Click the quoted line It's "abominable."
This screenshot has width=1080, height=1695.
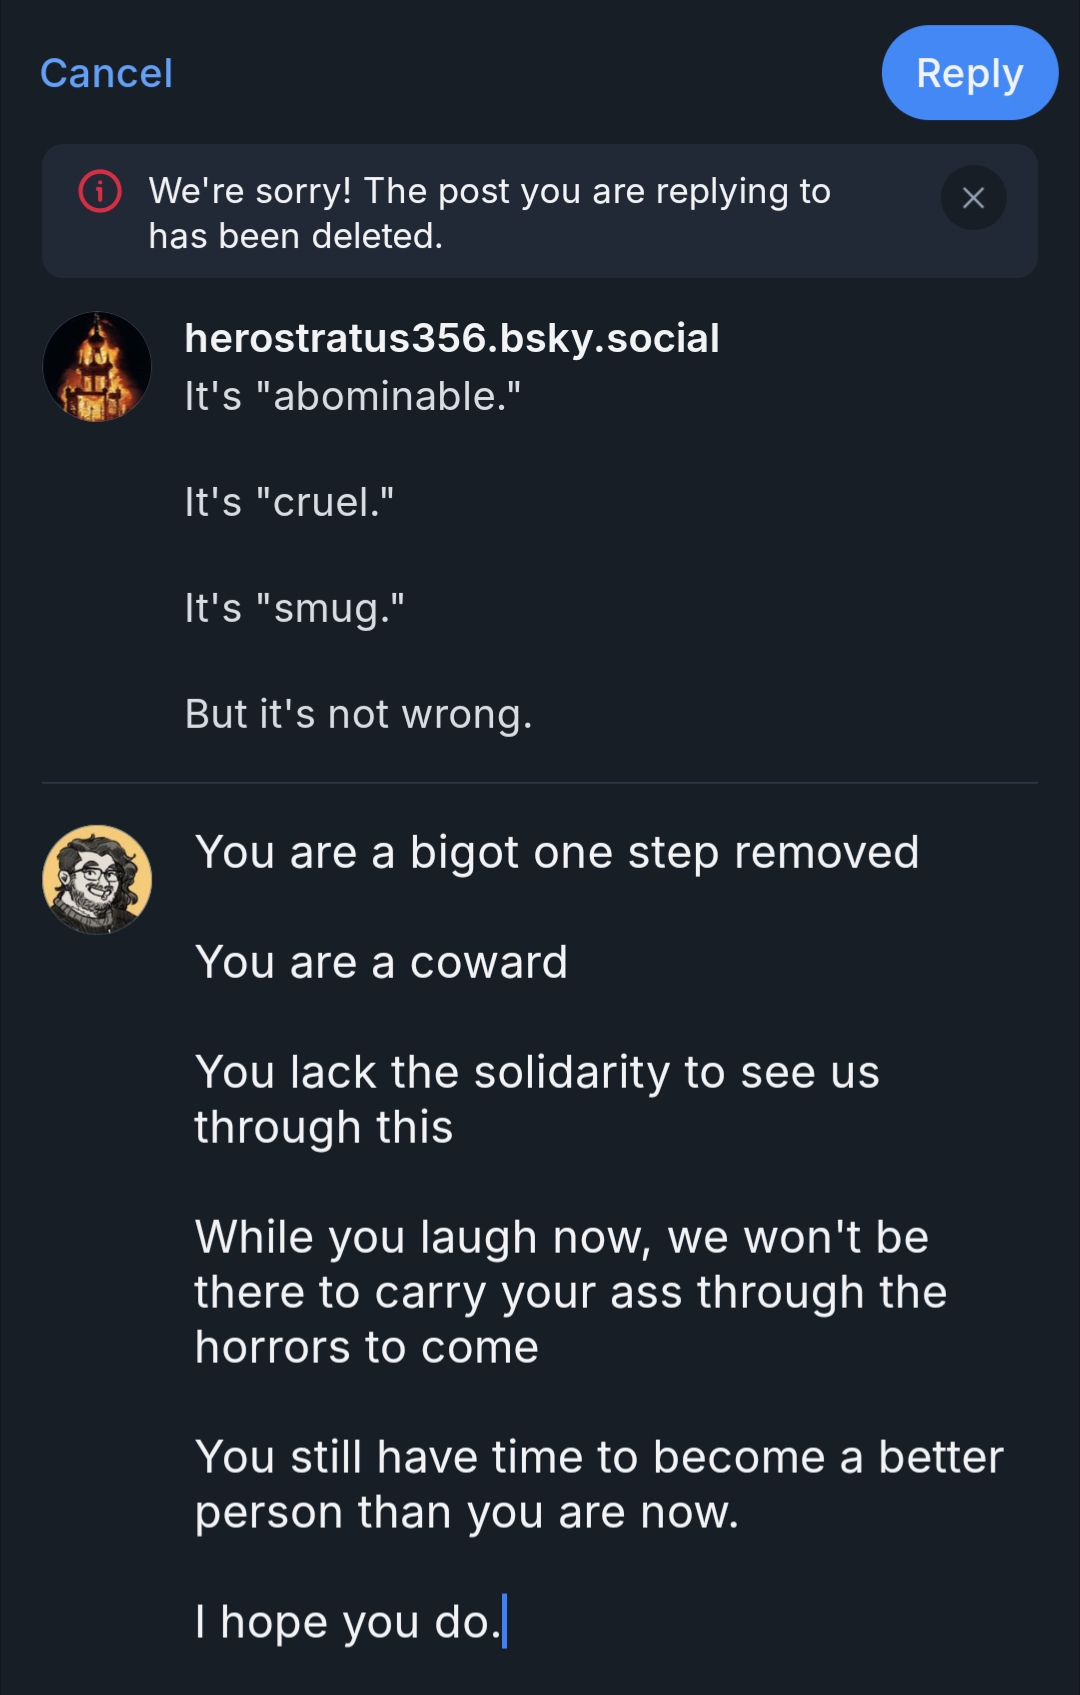pyautogui.click(x=352, y=396)
